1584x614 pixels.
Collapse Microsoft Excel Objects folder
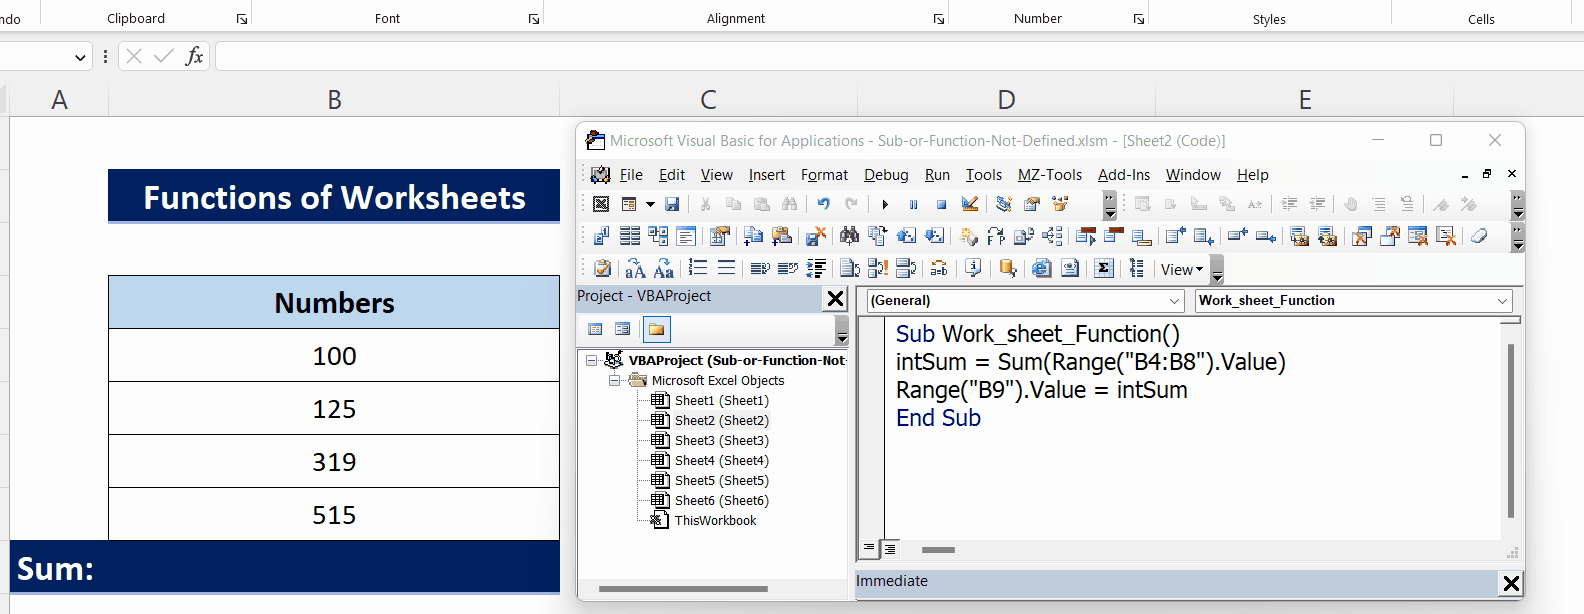tap(615, 380)
